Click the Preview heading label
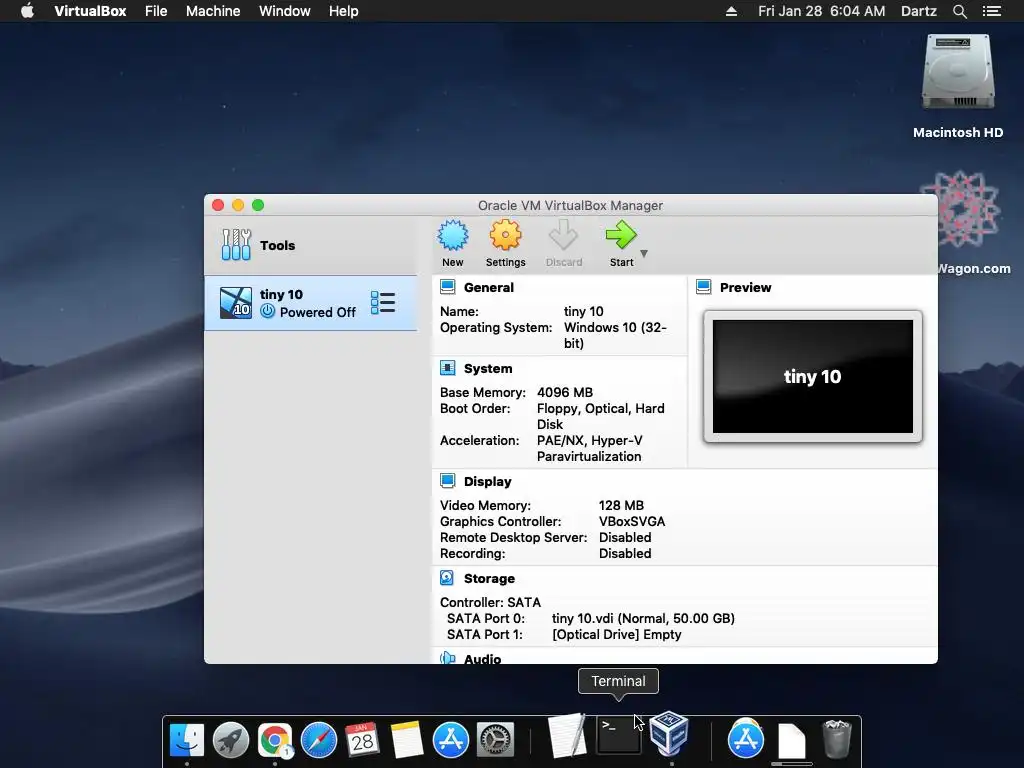1024x768 pixels. pos(745,287)
